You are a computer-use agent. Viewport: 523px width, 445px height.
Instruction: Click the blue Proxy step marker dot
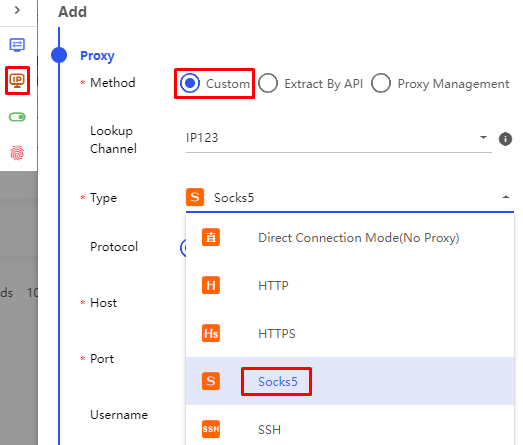(59, 55)
